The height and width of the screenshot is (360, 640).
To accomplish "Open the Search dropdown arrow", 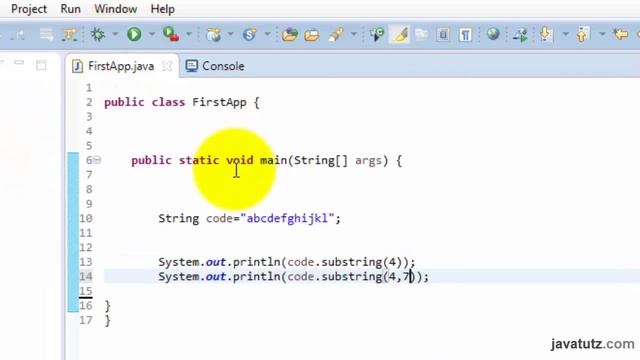I will tap(353, 34).
